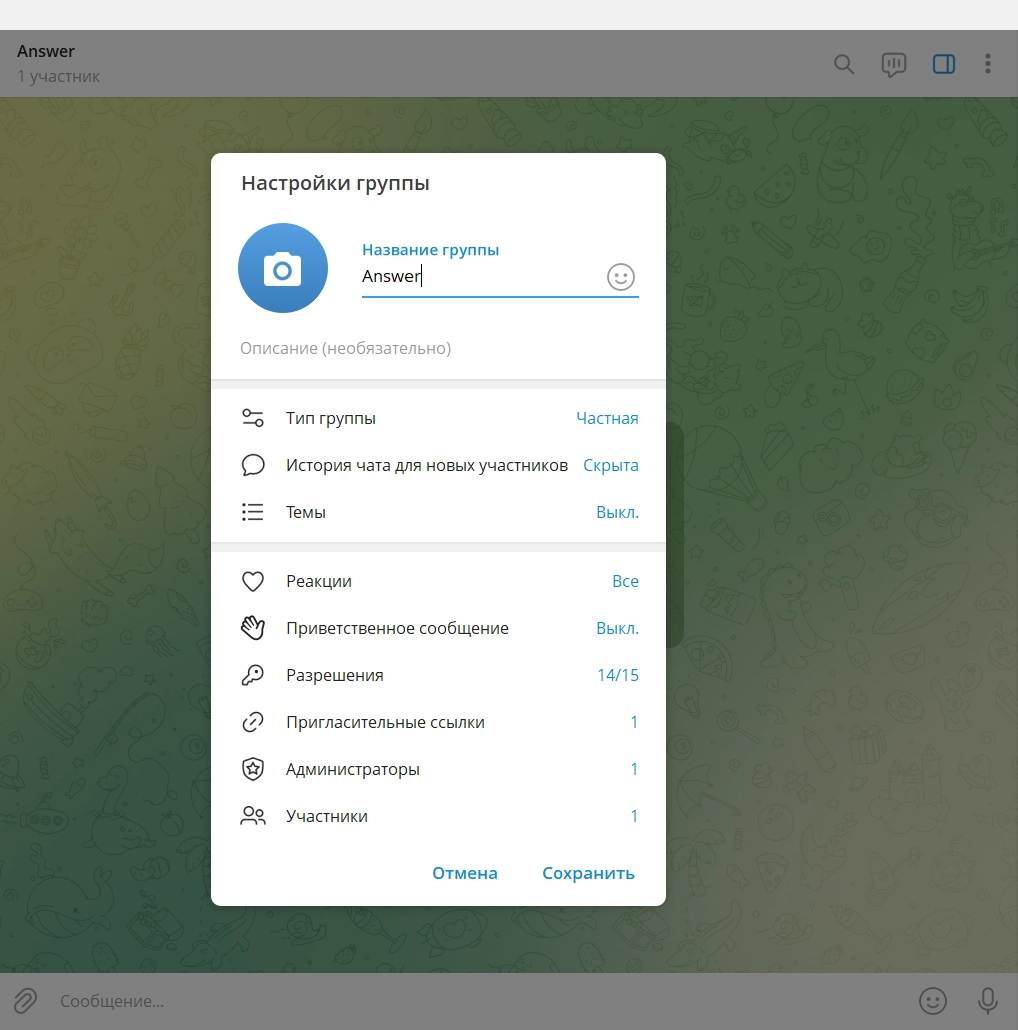
Task: Click the chat history speech bubble icon
Action: (253, 465)
